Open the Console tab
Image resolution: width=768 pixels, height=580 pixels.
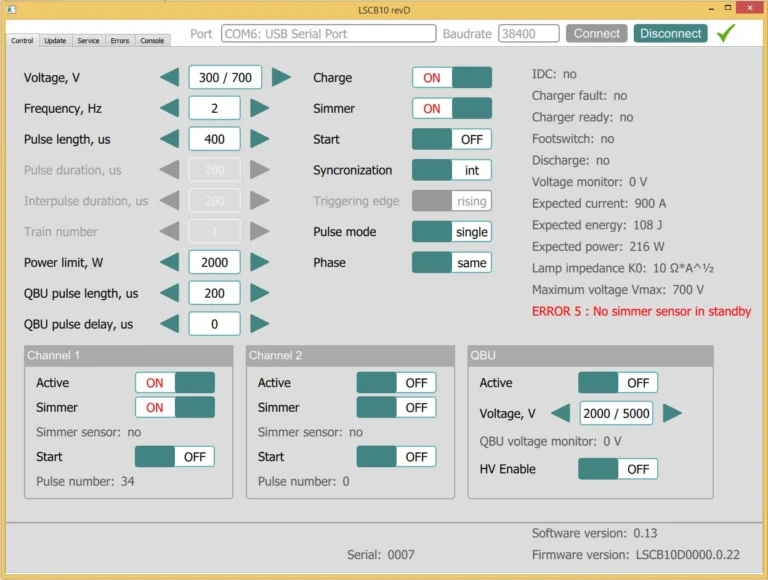coord(152,41)
